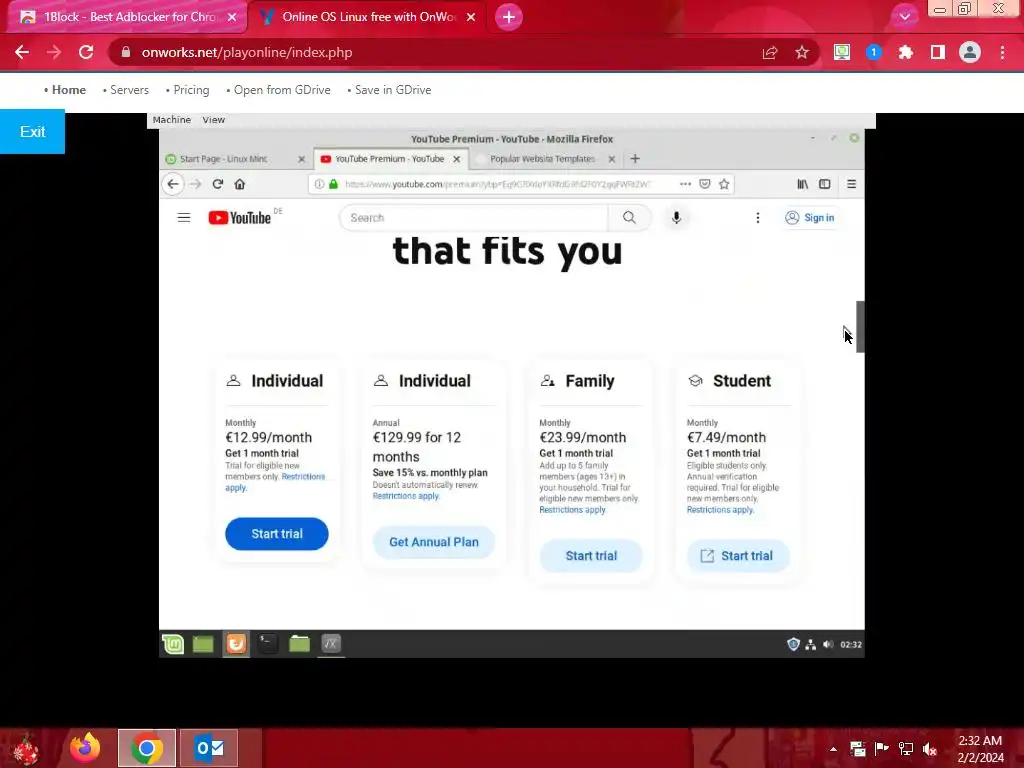Close the YouTube Premium Firefox tab
Viewport: 1024px width, 768px height.
[x=456, y=159]
